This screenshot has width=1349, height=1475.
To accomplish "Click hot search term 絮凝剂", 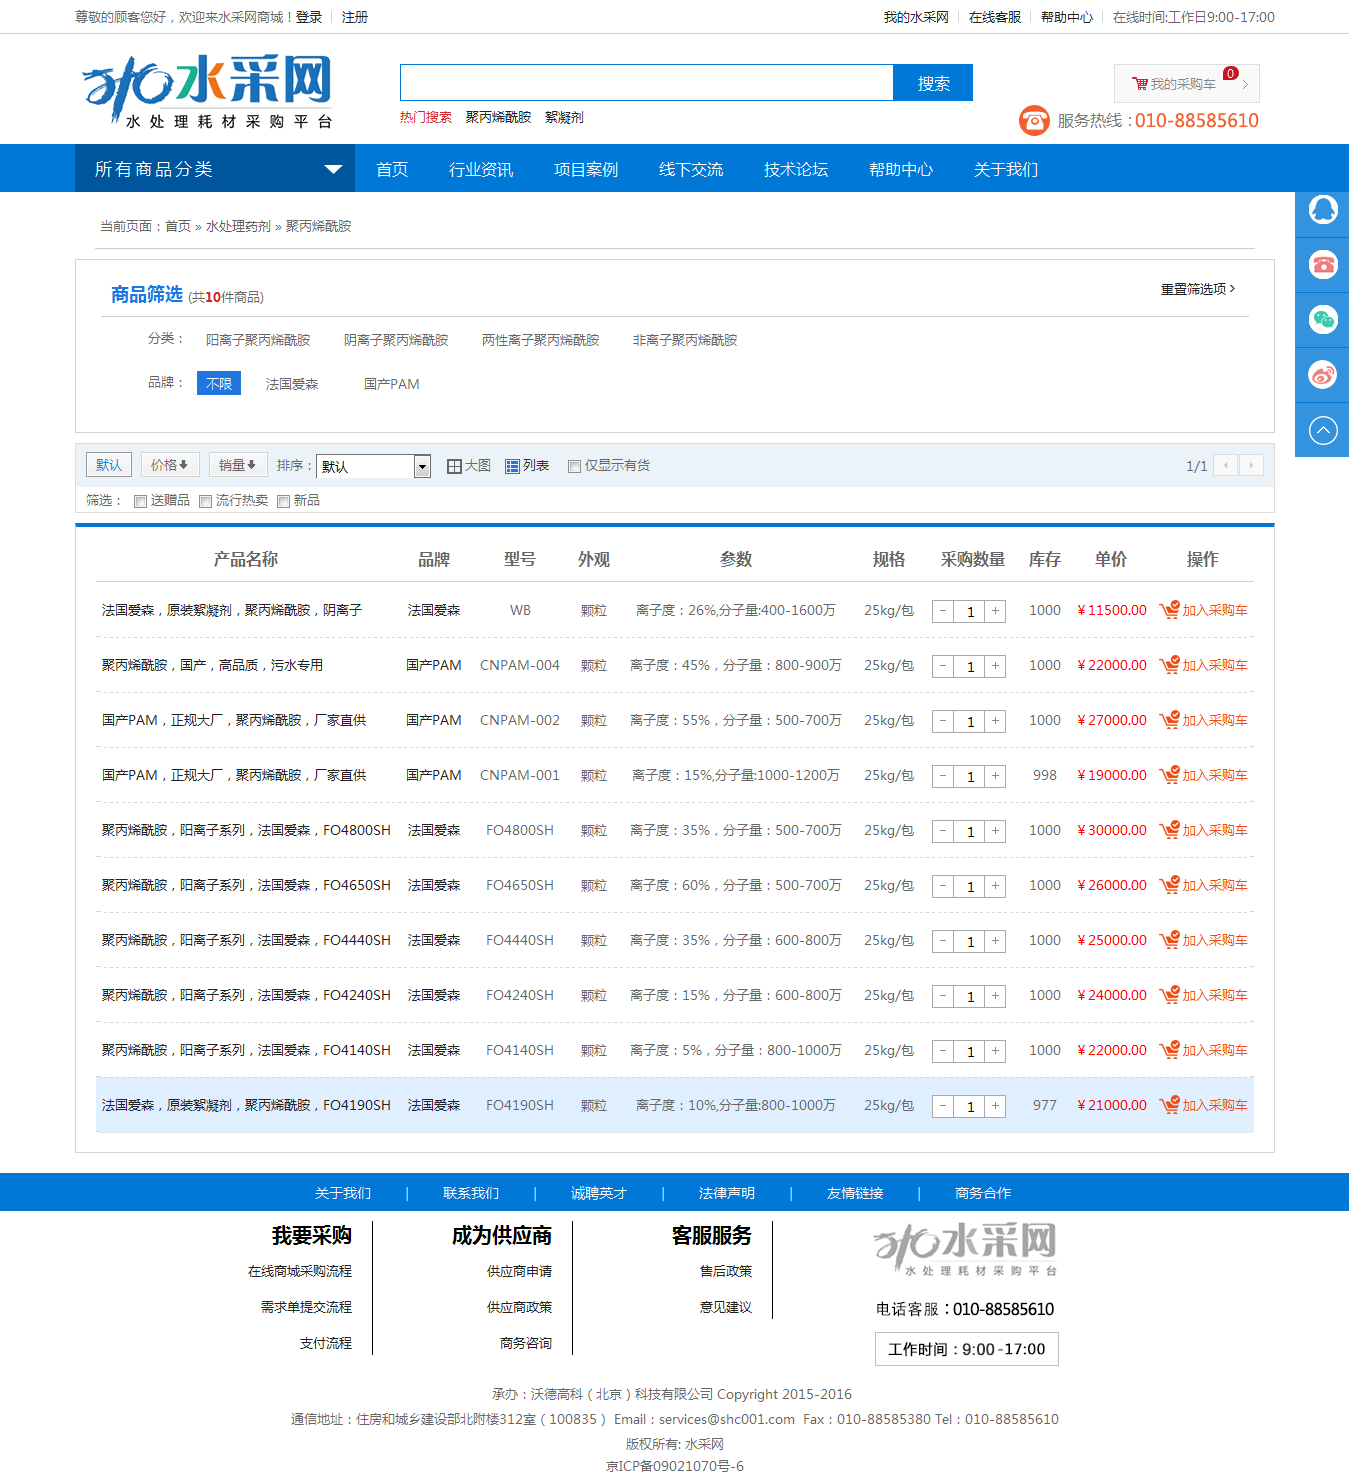I will (564, 117).
